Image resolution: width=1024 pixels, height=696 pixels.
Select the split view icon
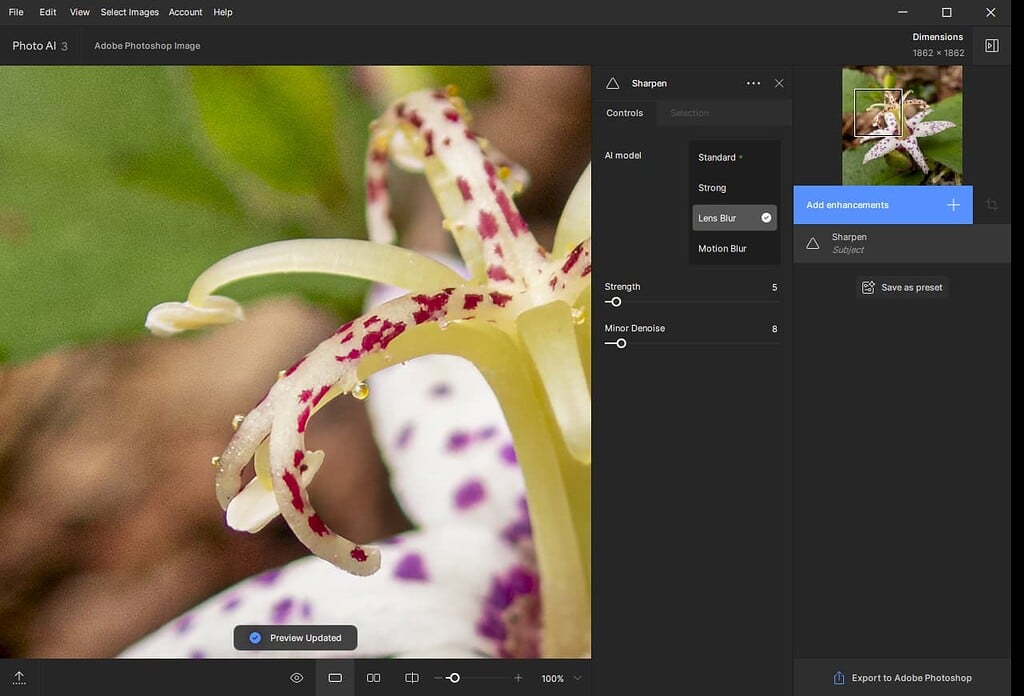pyautogui.click(x=411, y=677)
